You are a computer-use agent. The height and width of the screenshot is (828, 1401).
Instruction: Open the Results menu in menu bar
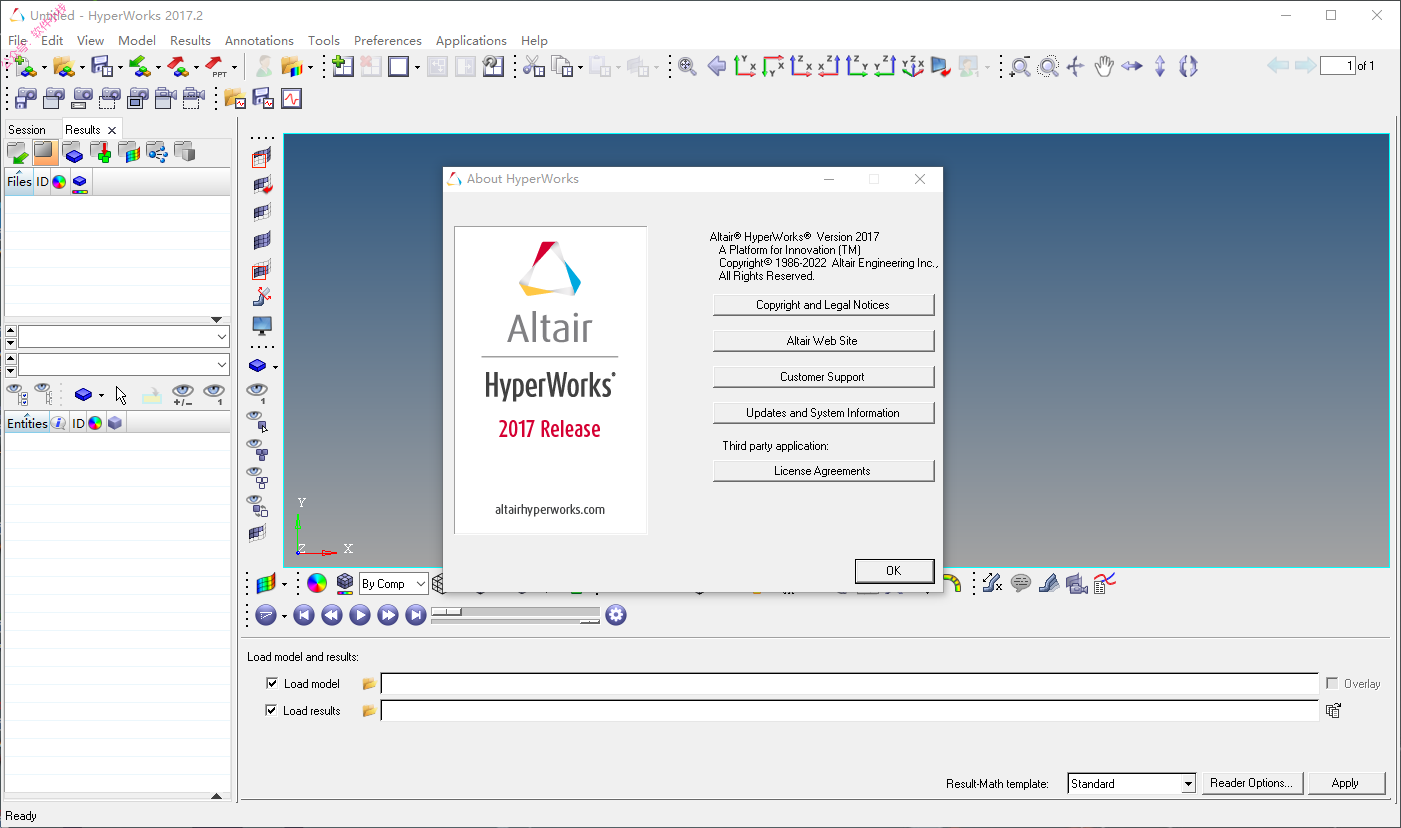tap(190, 41)
